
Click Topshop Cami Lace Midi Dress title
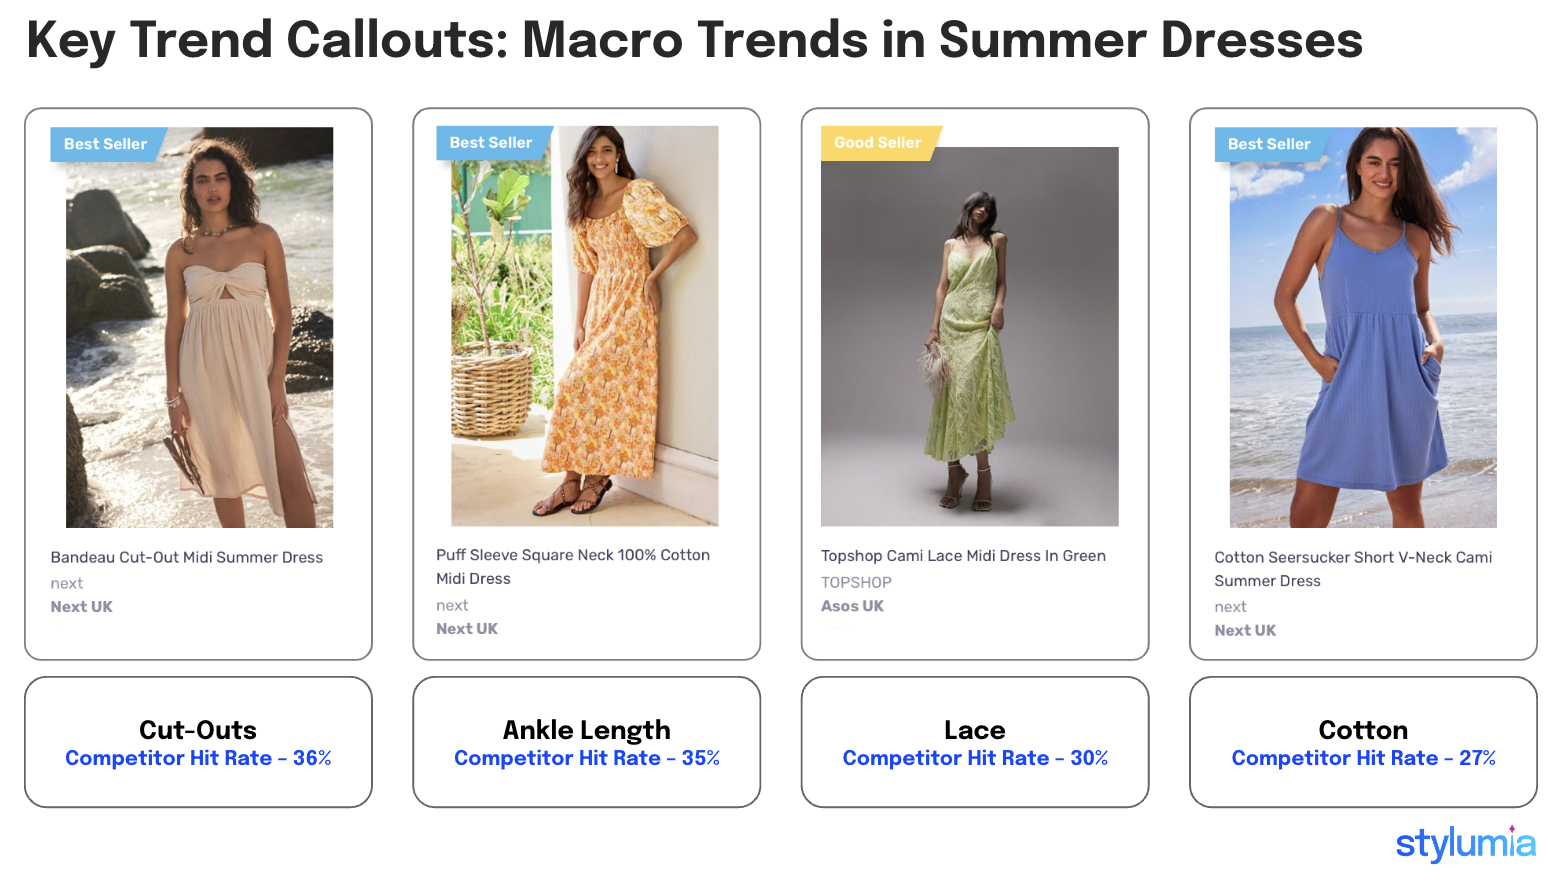[x=963, y=556]
